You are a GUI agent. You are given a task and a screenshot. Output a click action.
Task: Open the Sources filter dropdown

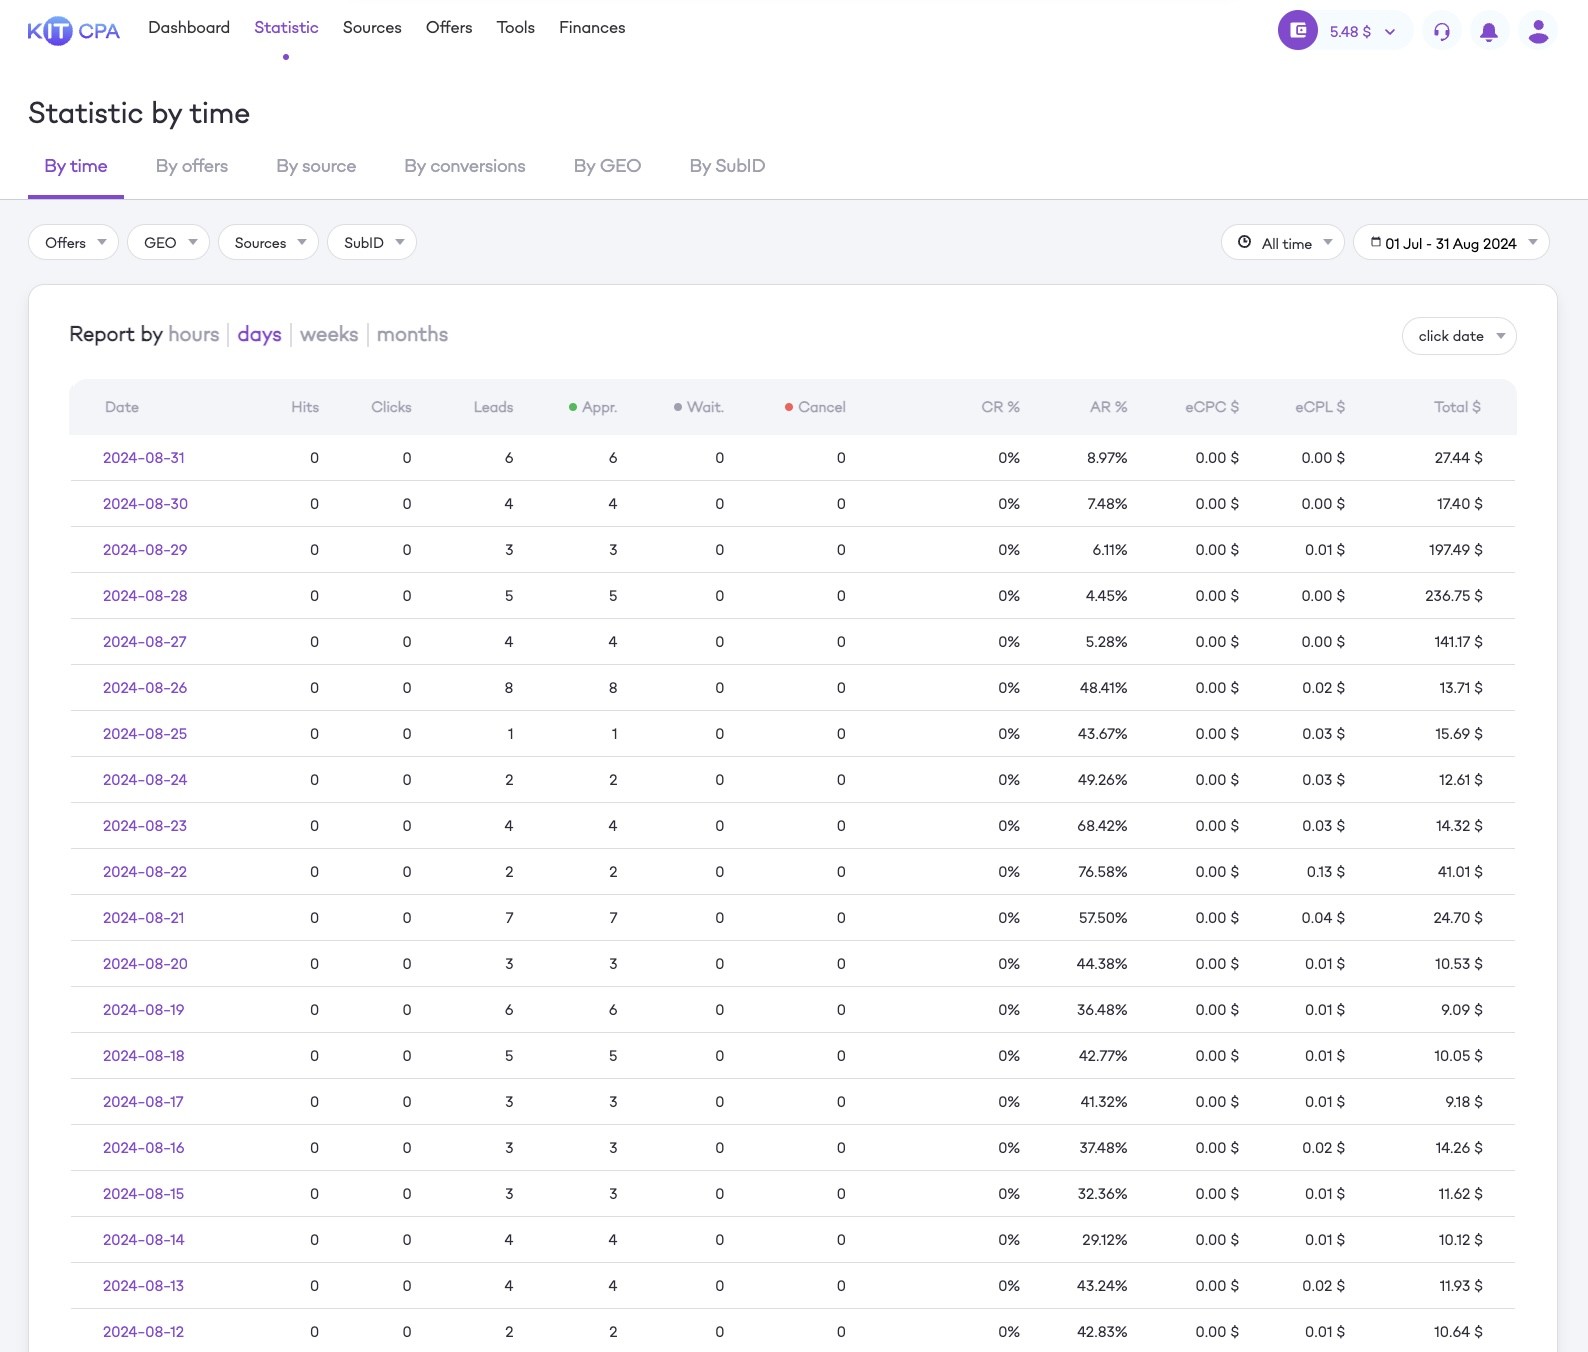pos(268,242)
